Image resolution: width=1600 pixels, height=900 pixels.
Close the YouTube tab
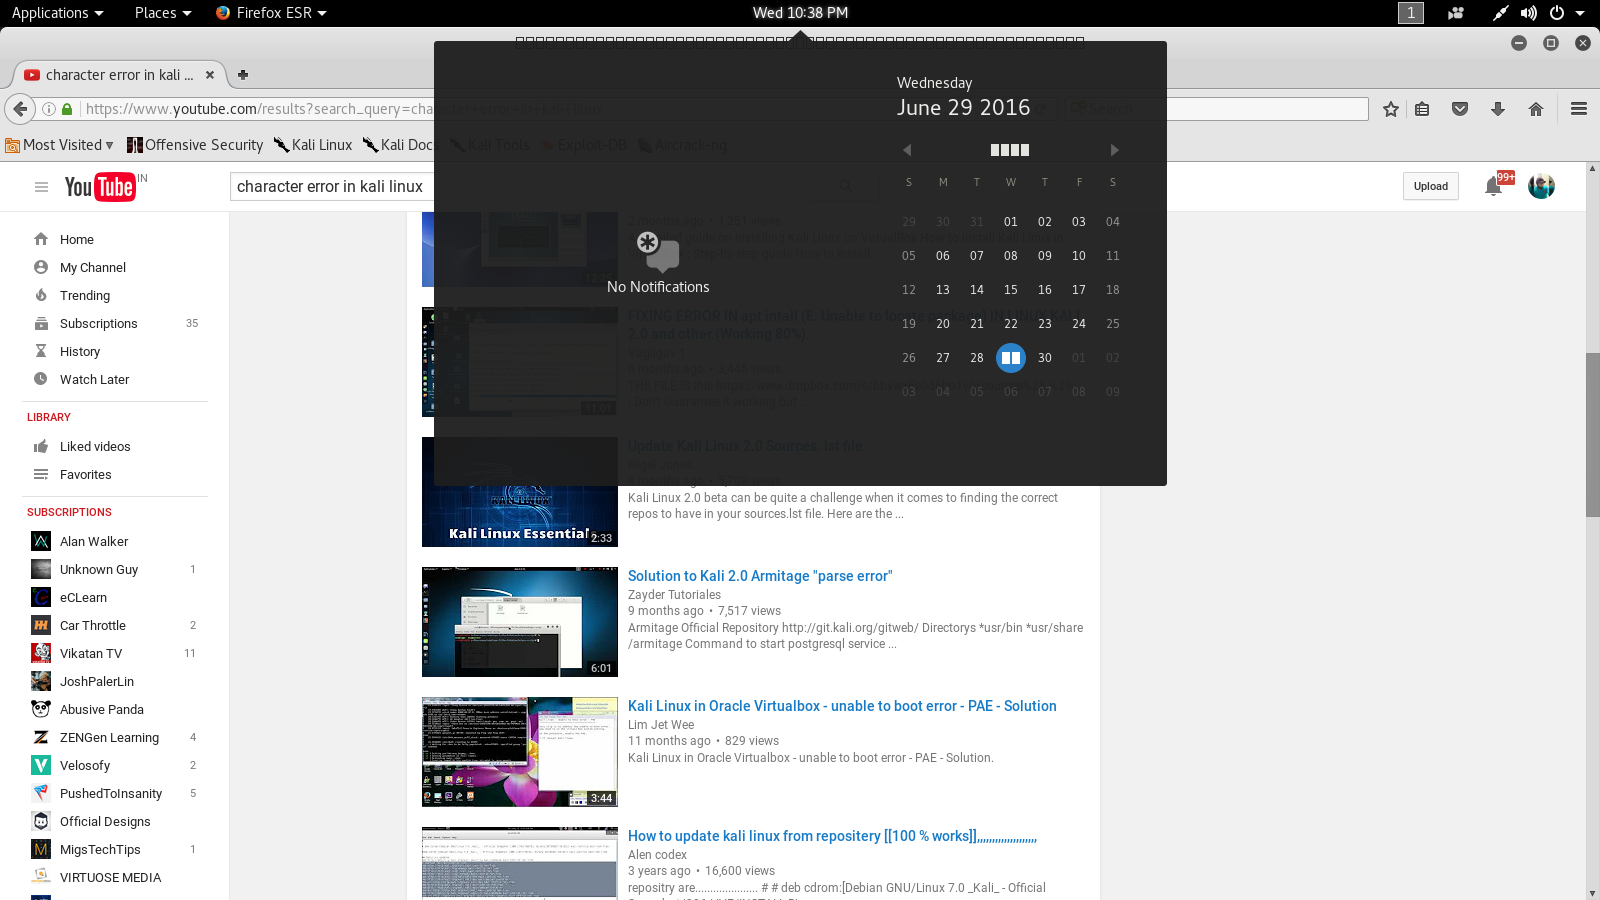click(210, 75)
